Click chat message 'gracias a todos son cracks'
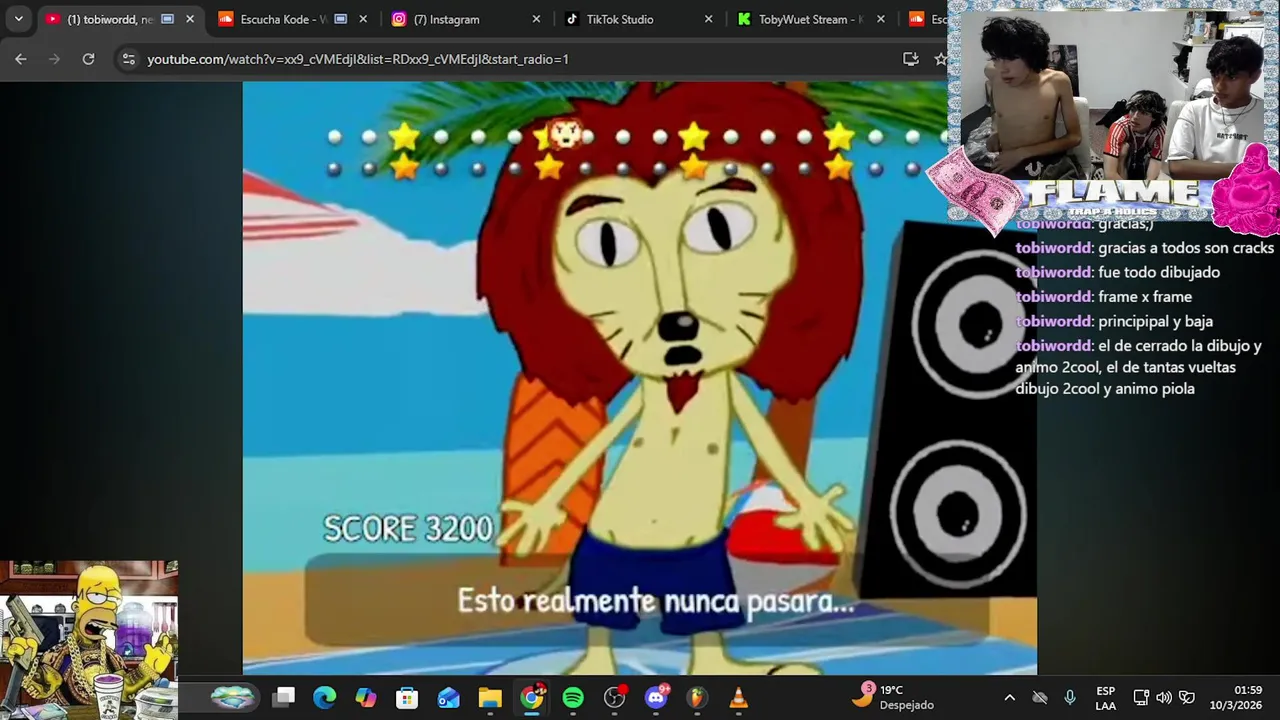The width and height of the screenshot is (1280, 720). tap(1186, 248)
